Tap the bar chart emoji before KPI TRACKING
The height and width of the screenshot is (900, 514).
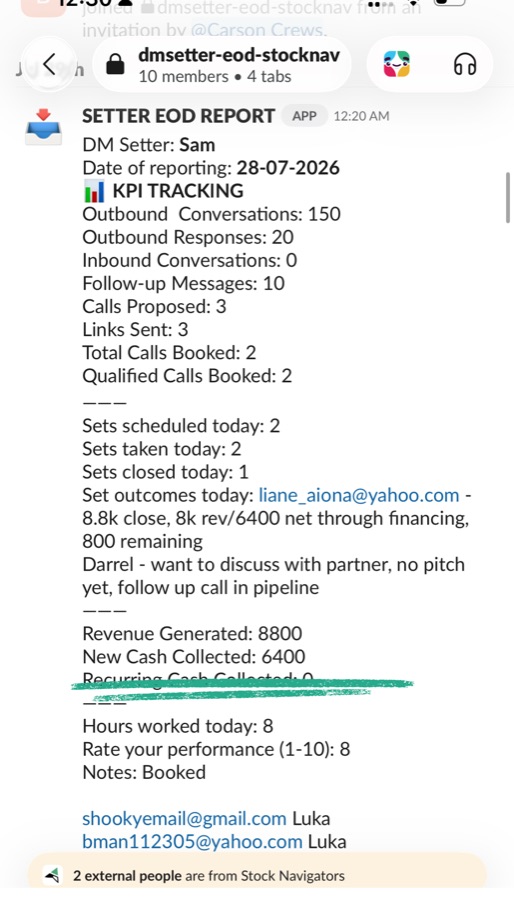pyautogui.click(x=94, y=191)
